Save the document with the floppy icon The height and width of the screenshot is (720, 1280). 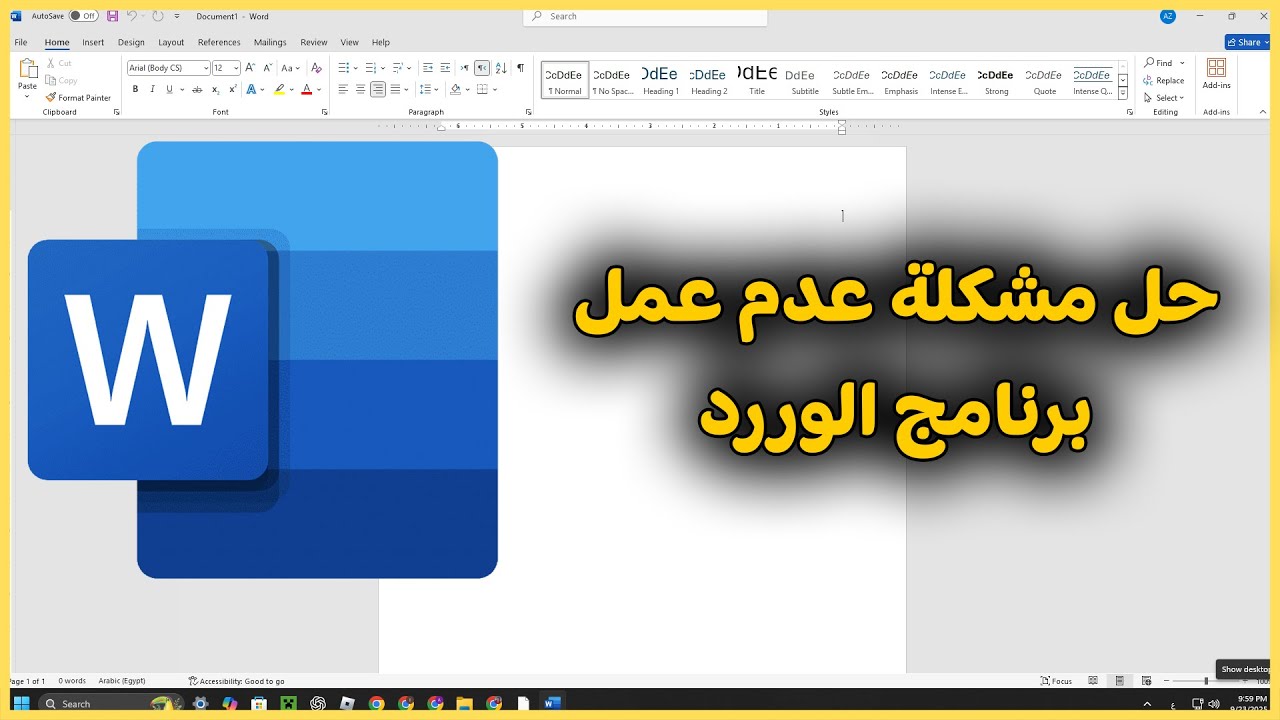tap(112, 16)
